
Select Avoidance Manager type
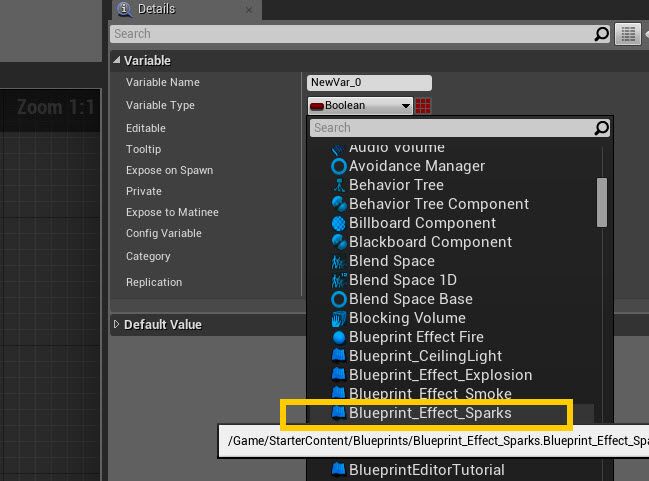click(416, 166)
